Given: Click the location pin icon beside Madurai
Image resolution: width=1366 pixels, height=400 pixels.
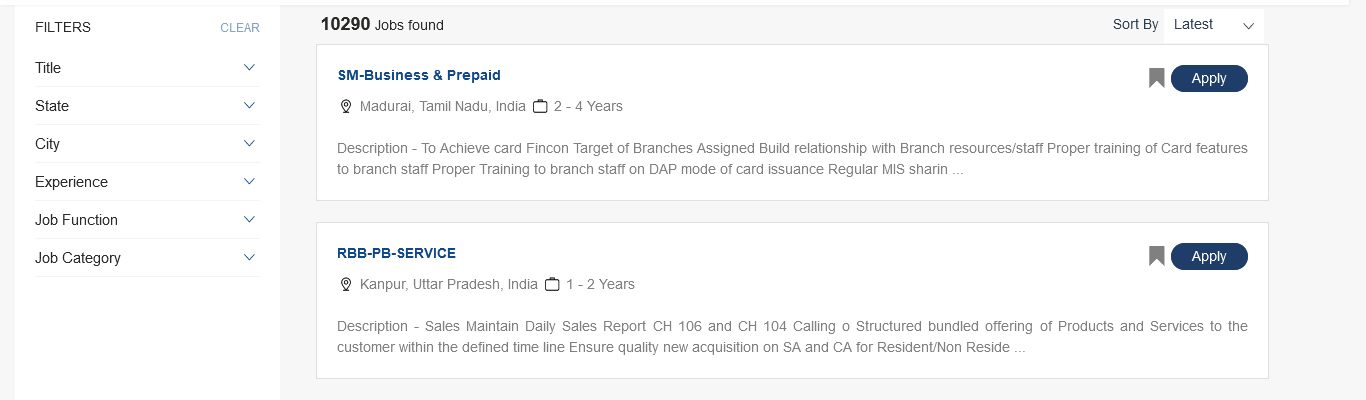Looking at the screenshot, I should pyautogui.click(x=346, y=106).
